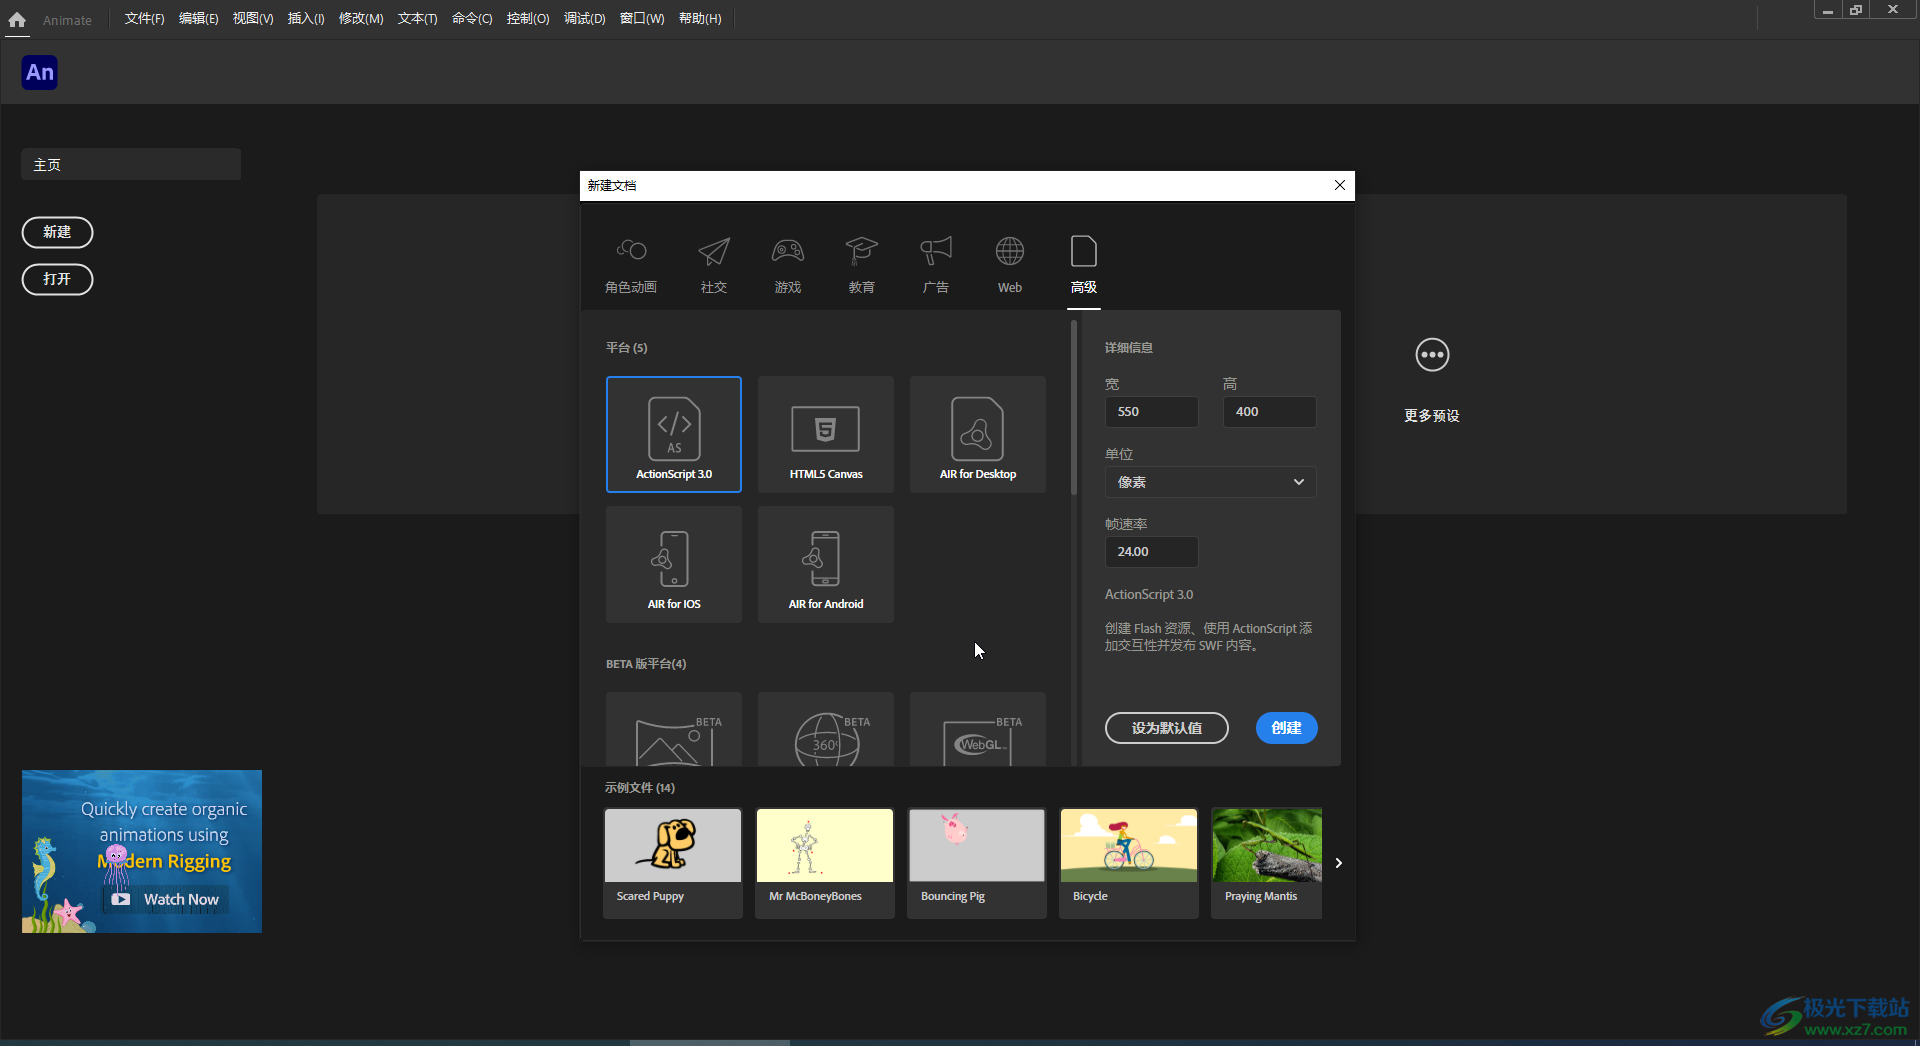Open the Mr McBoneyBones sample file

pyautogui.click(x=825, y=862)
